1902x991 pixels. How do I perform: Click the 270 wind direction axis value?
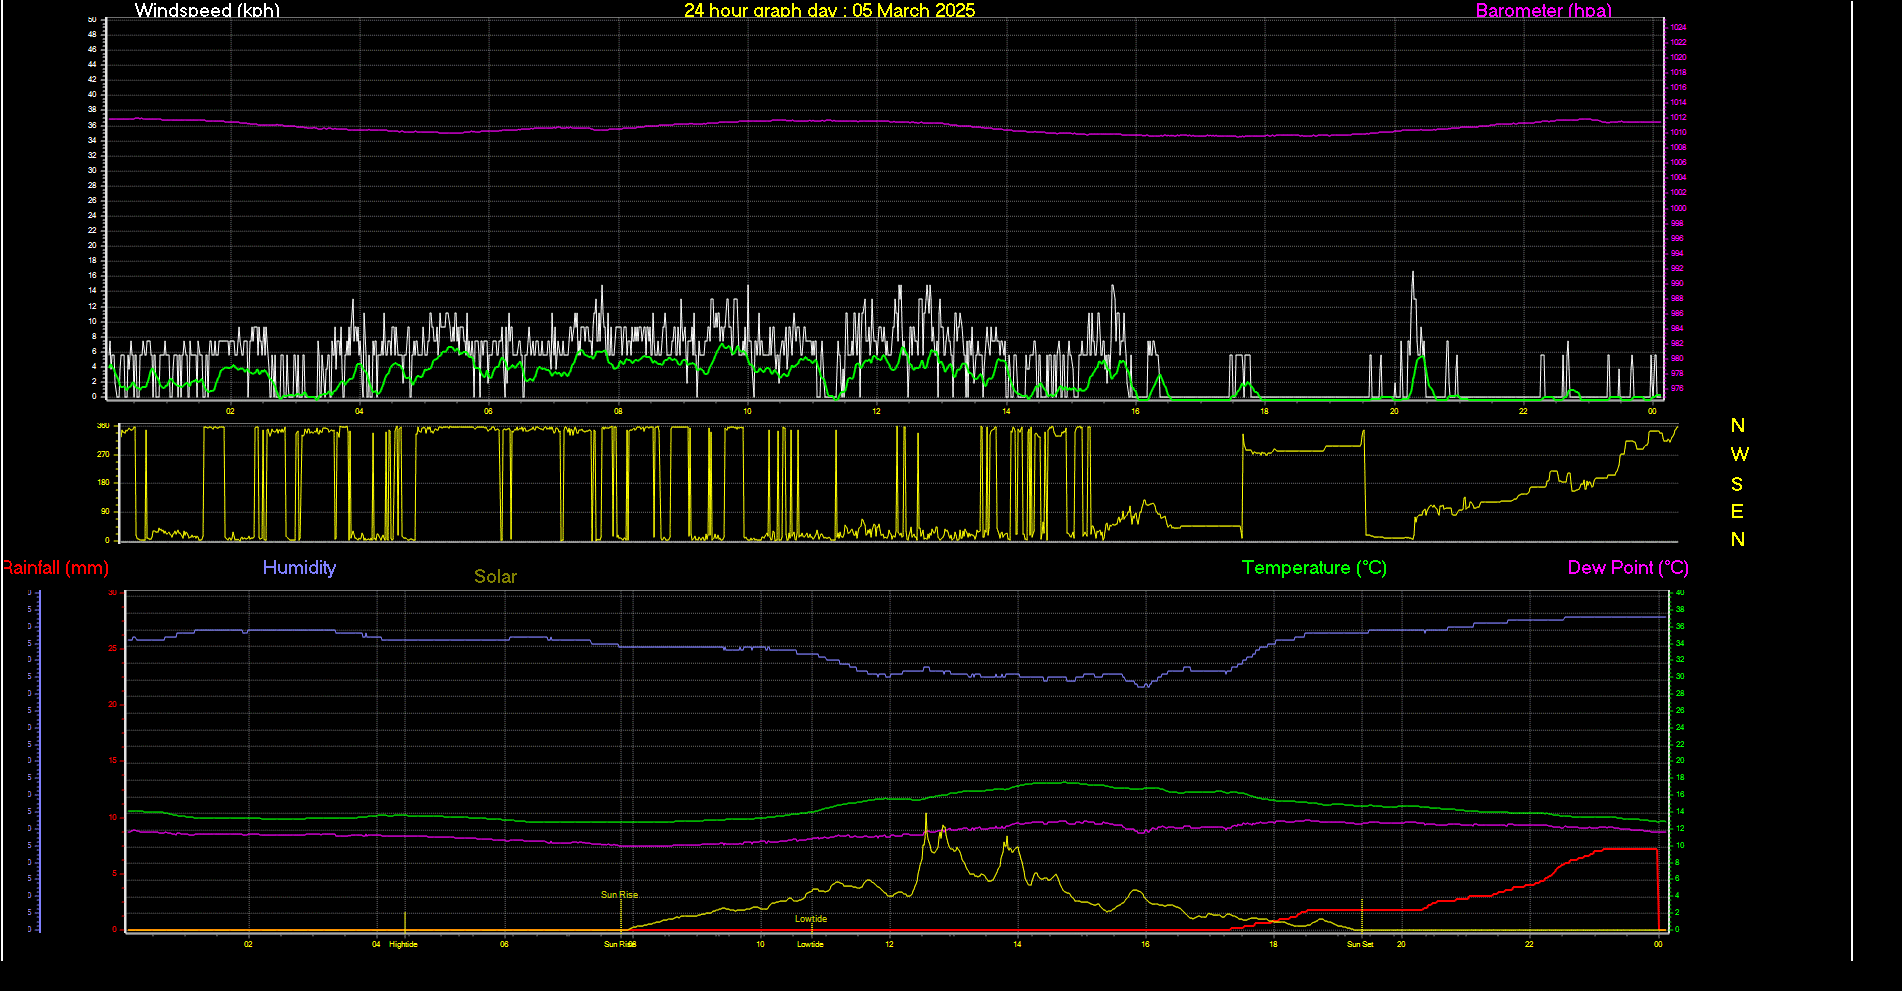click(103, 454)
